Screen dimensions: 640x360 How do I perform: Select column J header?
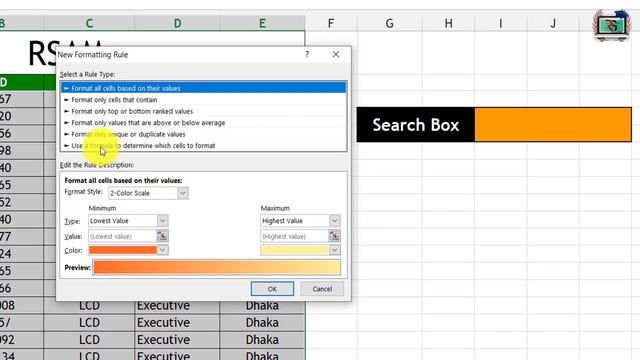(553, 23)
